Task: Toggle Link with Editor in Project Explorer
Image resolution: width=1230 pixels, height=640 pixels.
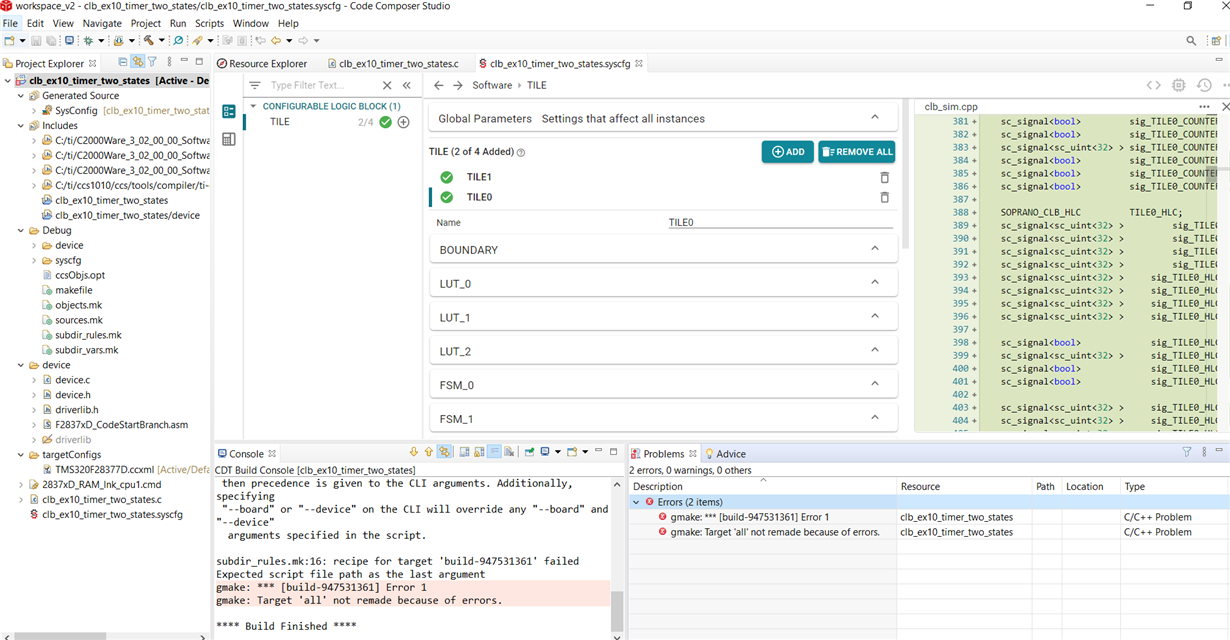Action: pos(138,63)
